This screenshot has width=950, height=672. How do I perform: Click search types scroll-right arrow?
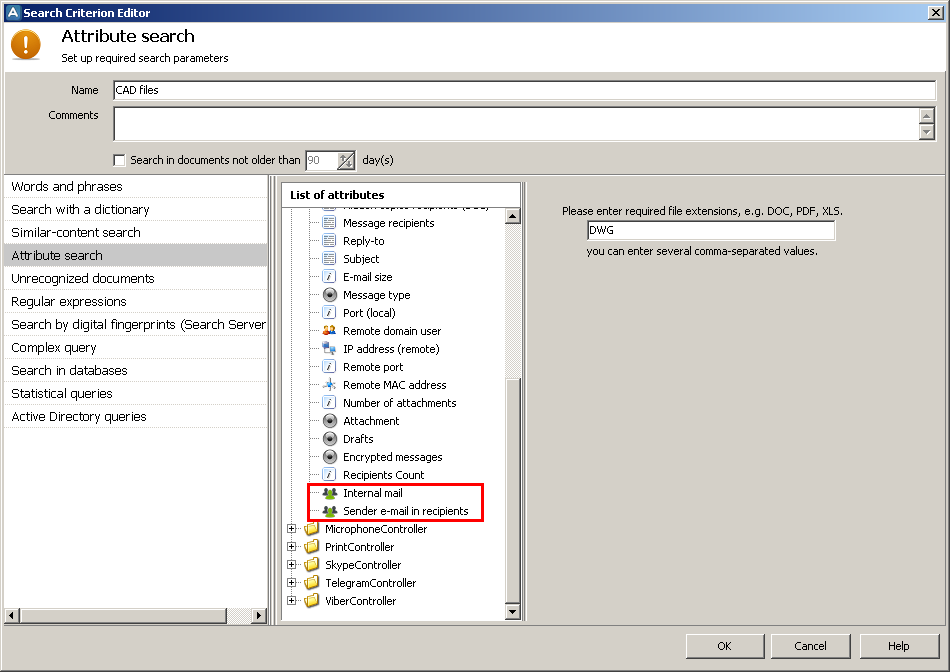point(259,616)
